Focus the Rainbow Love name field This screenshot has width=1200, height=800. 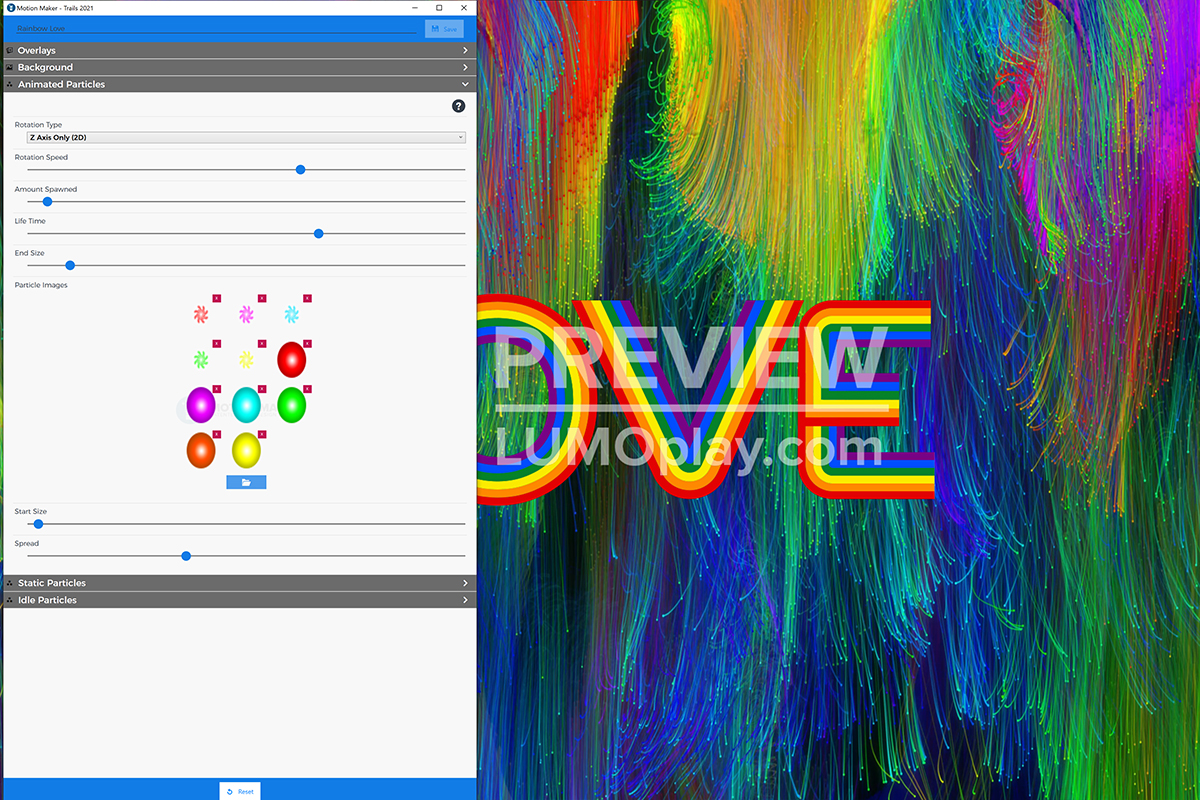[x=215, y=29]
